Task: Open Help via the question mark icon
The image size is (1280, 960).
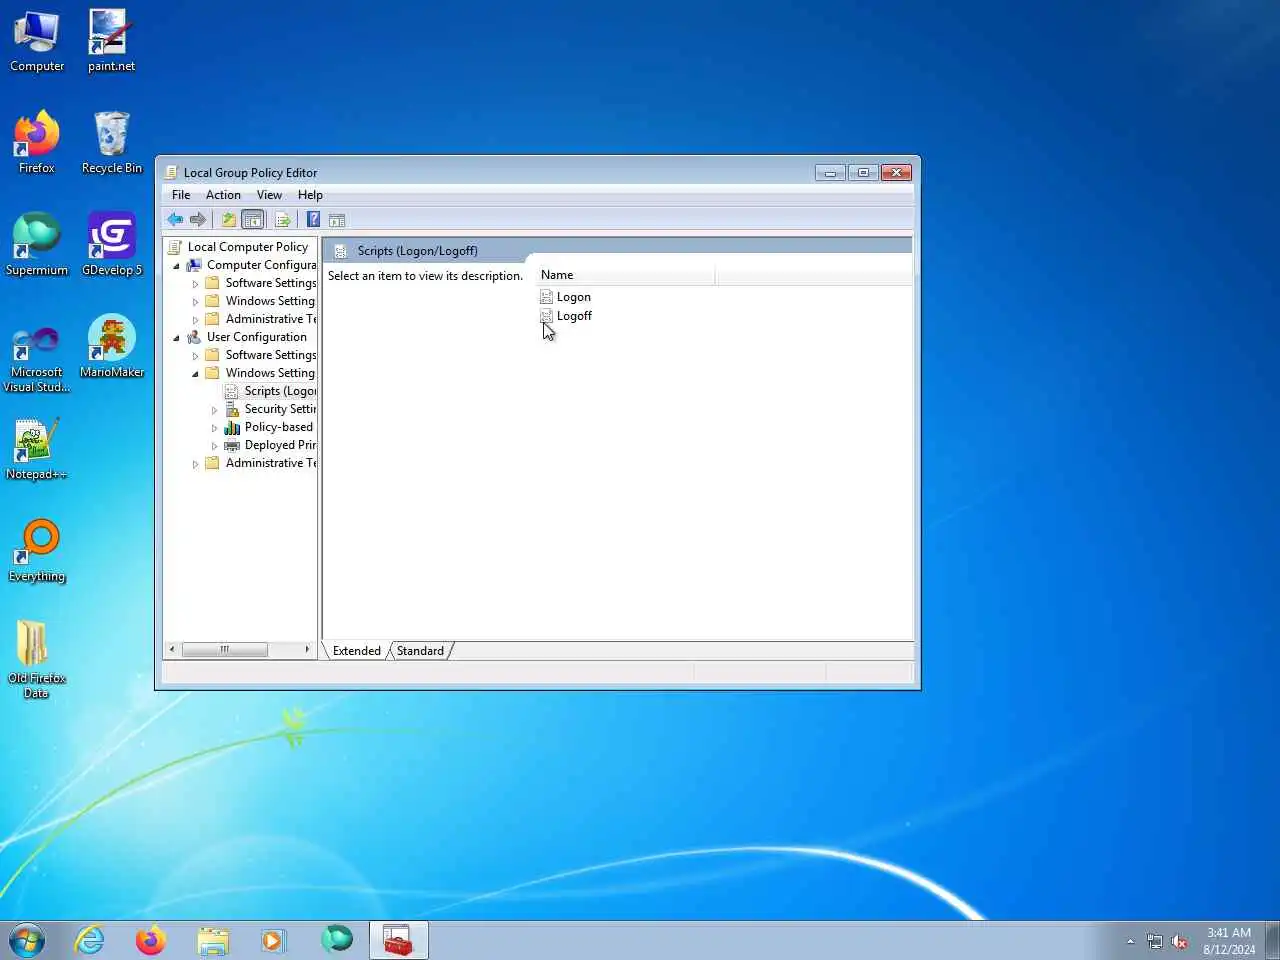Action: coord(313,220)
